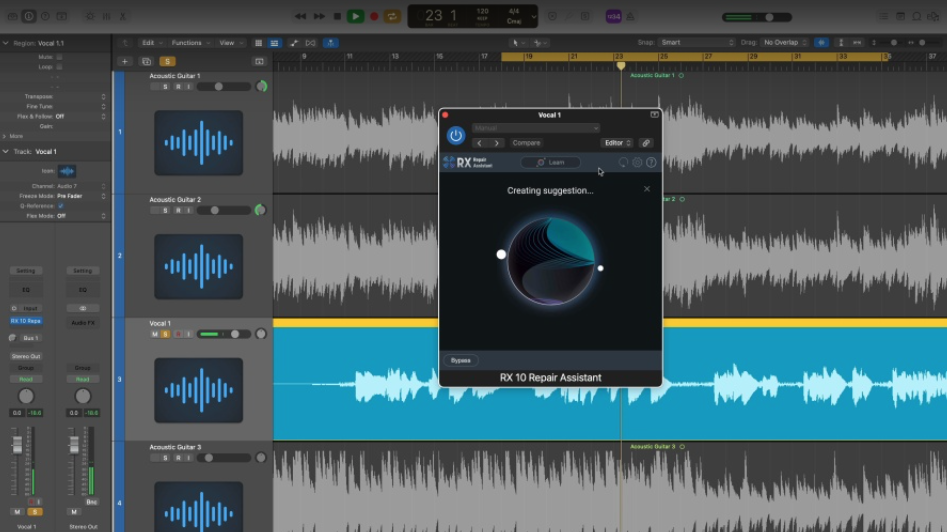Click the add track plus icon
Viewport: 947px width, 532px height.
[x=125, y=61]
